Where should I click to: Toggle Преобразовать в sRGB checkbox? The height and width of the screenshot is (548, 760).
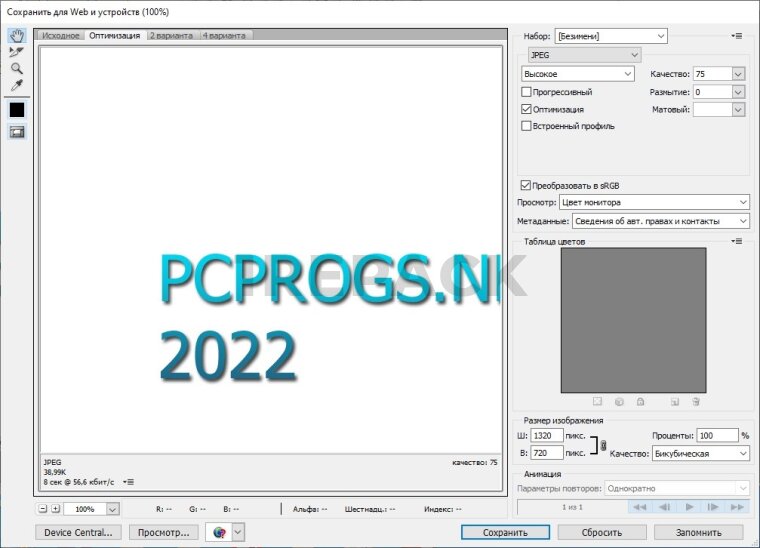click(x=526, y=185)
